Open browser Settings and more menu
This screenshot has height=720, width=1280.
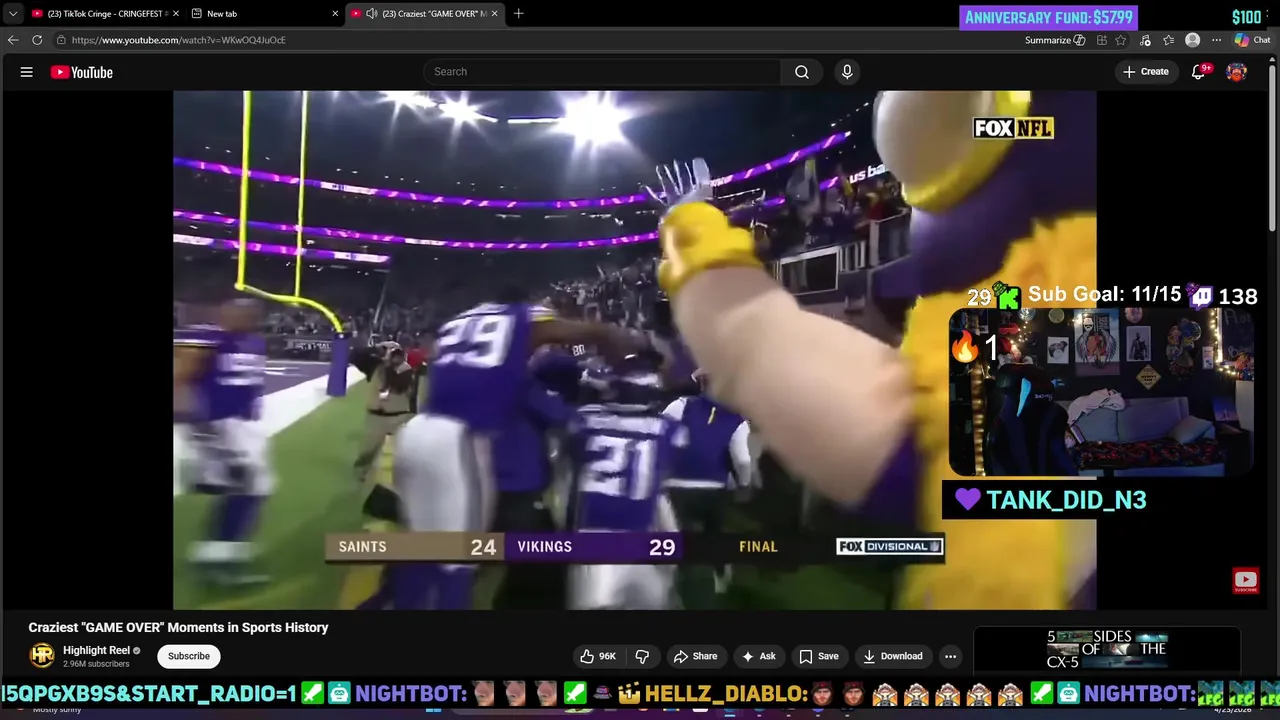coord(1216,40)
